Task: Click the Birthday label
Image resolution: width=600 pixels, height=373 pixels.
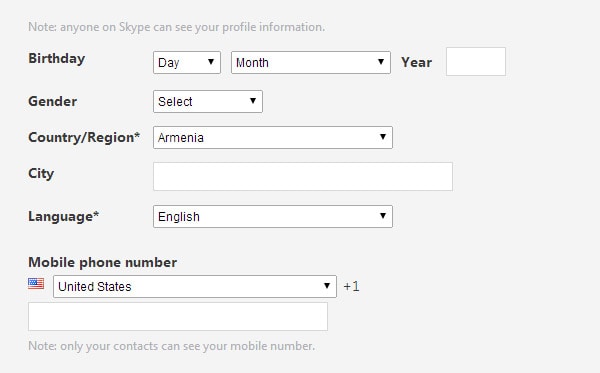Action: click(57, 59)
